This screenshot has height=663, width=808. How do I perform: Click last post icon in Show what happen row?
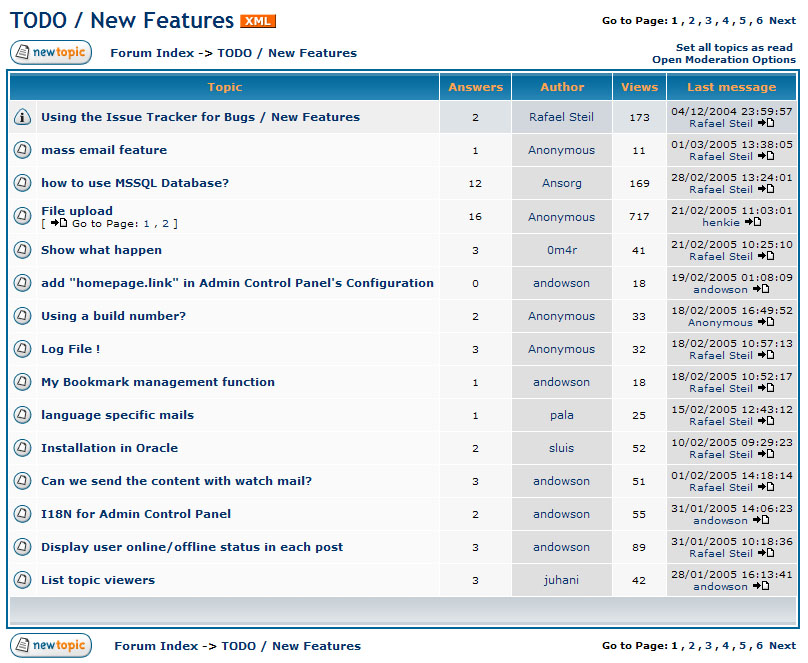(x=765, y=256)
